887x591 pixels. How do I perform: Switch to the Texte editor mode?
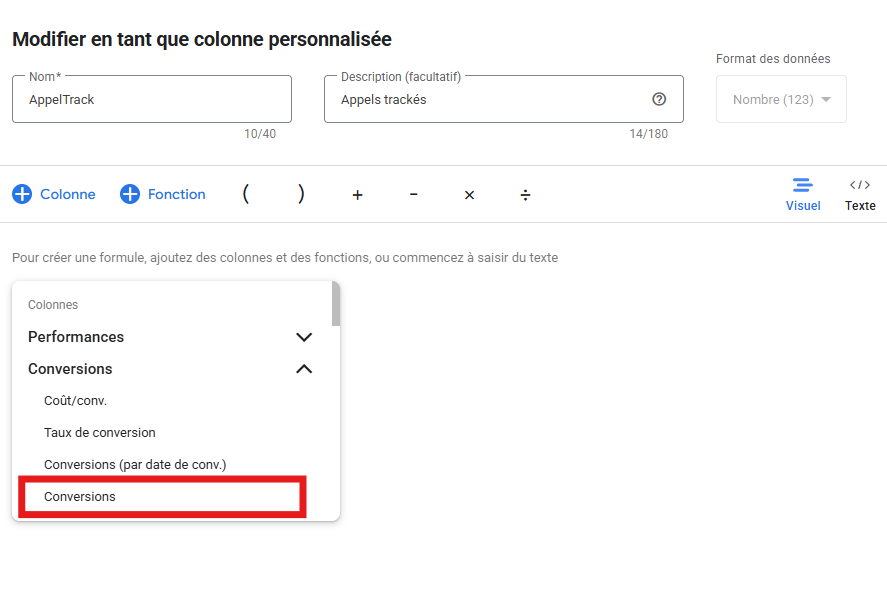pos(859,194)
